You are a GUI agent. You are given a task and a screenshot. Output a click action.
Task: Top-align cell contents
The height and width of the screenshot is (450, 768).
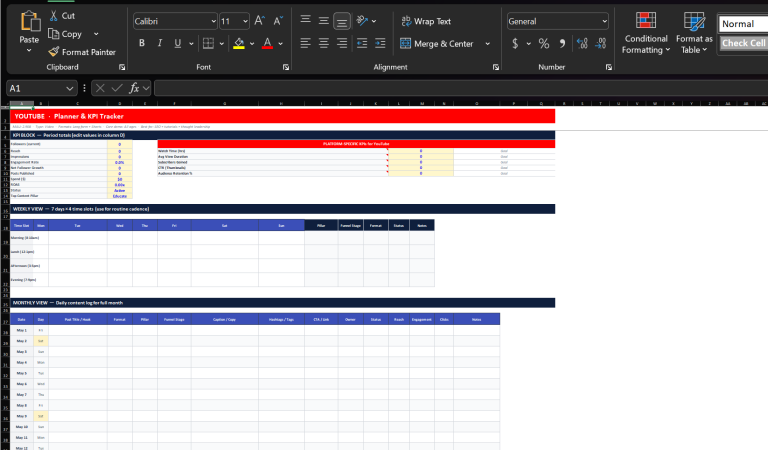tap(305, 21)
